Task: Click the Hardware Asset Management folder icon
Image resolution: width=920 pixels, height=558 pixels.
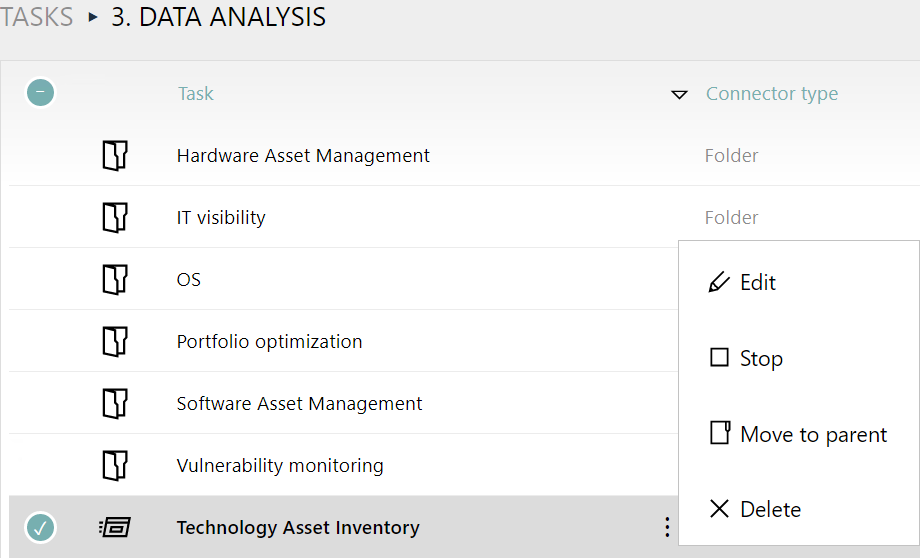Action: (x=116, y=156)
